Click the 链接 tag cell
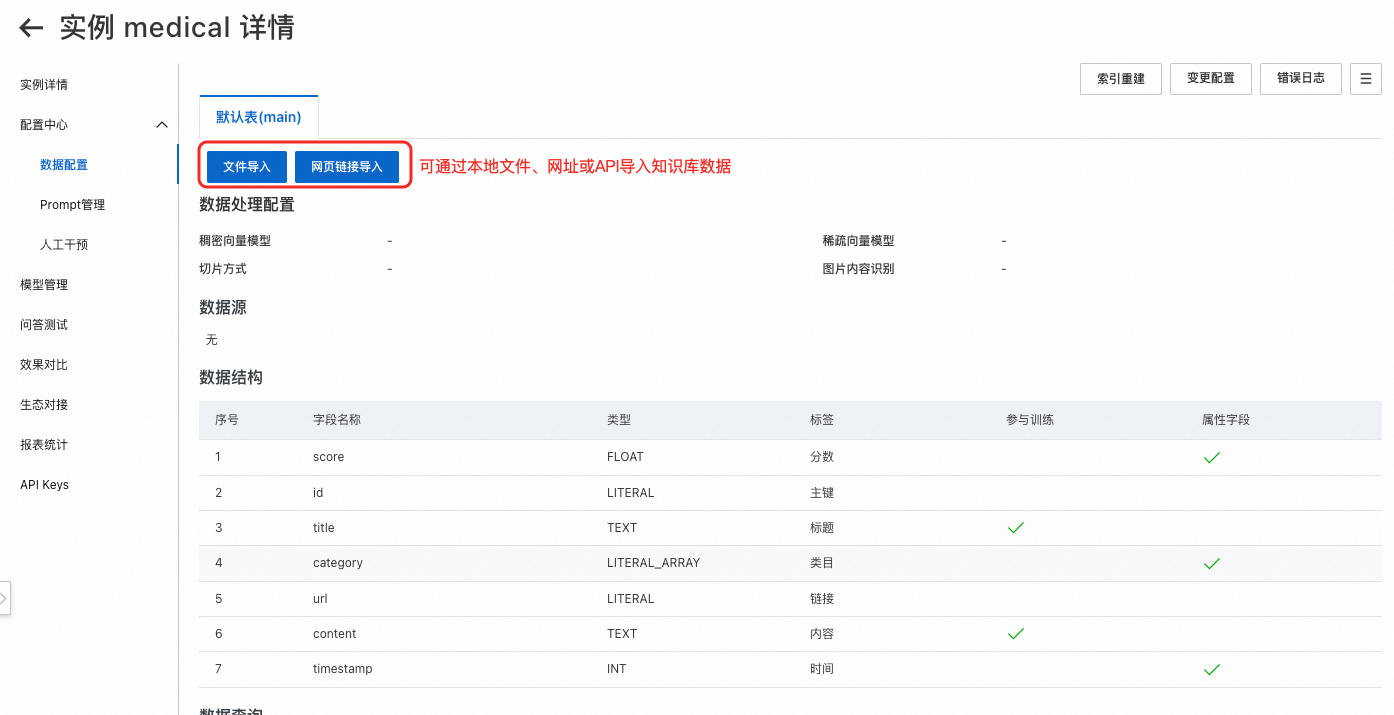The width and height of the screenshot is (1394, 715). tap(822, 599)
